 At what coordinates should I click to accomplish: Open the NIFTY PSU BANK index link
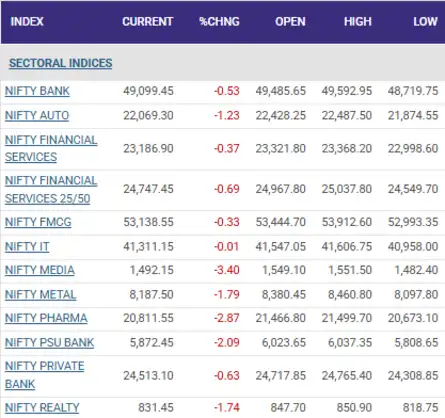[49, 343]
